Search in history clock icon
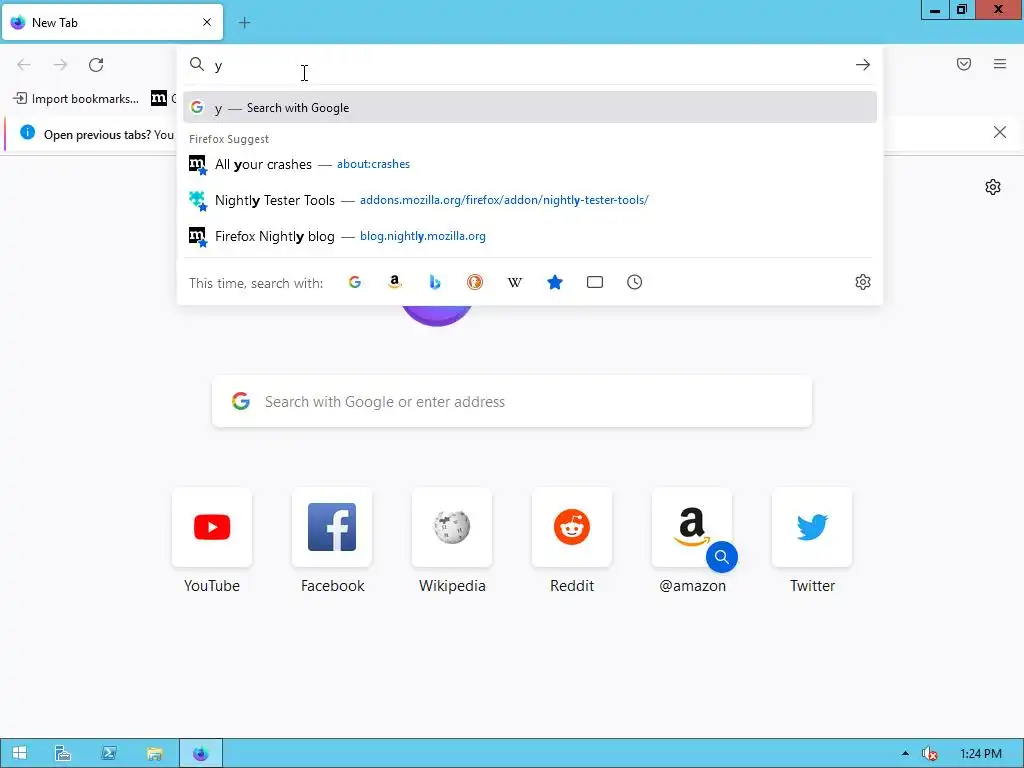Screen dimensions: 1024x768 pyautogui.click(x=635, y=282)
